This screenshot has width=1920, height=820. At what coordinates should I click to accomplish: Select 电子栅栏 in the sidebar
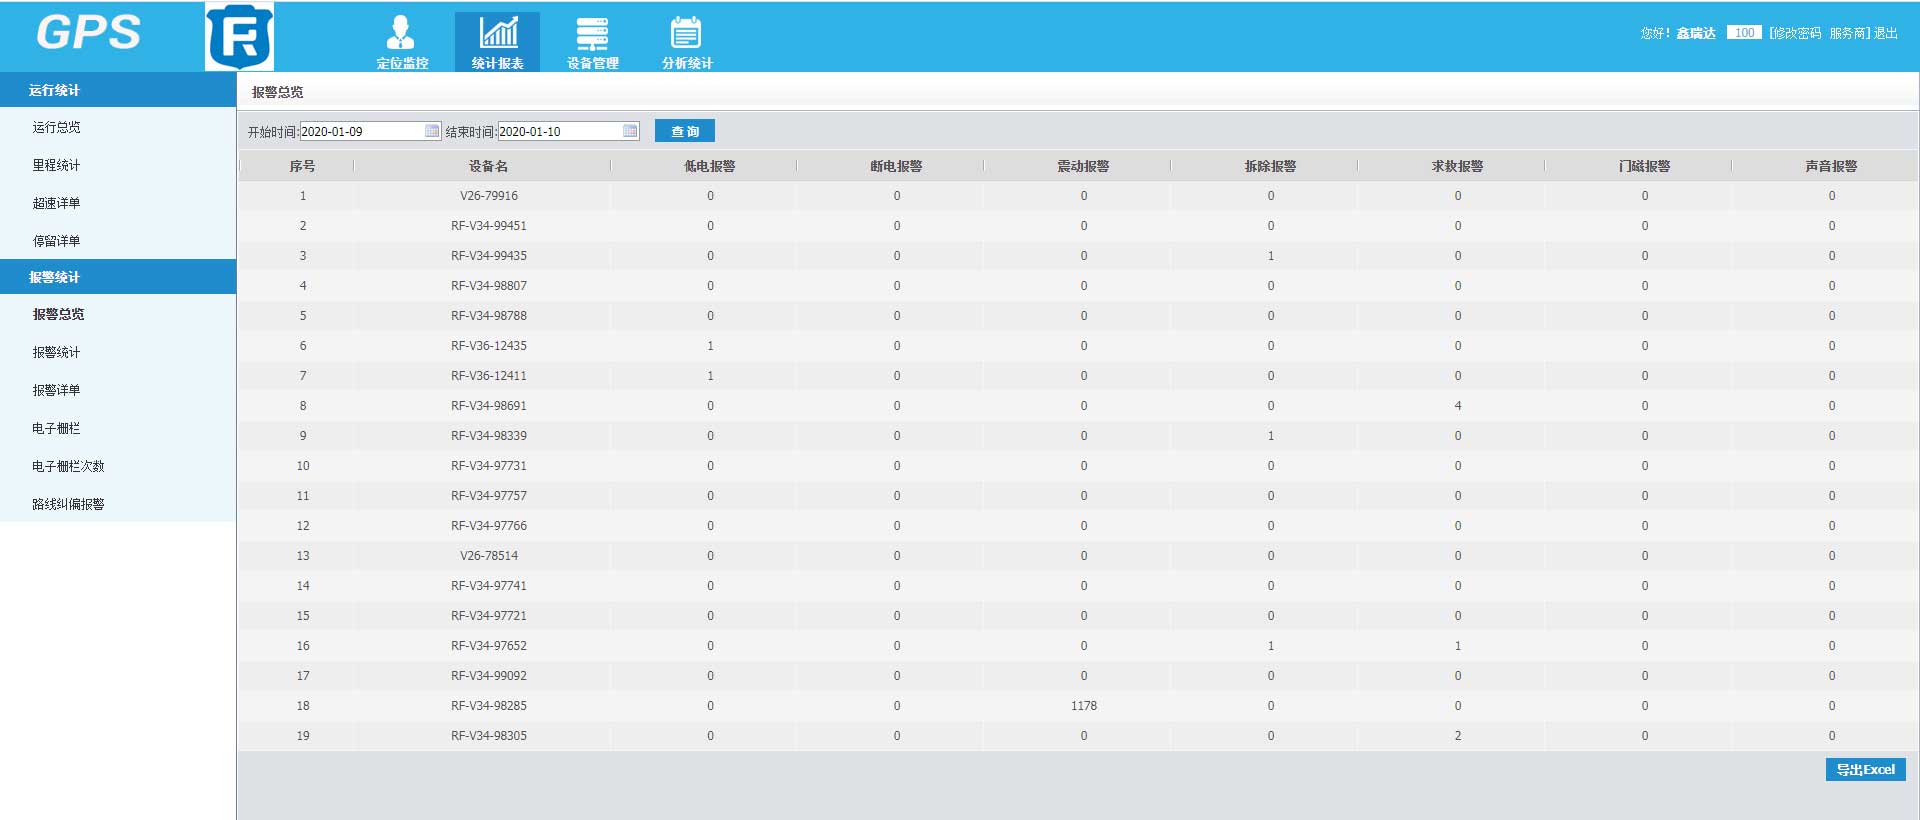[57, 428]
